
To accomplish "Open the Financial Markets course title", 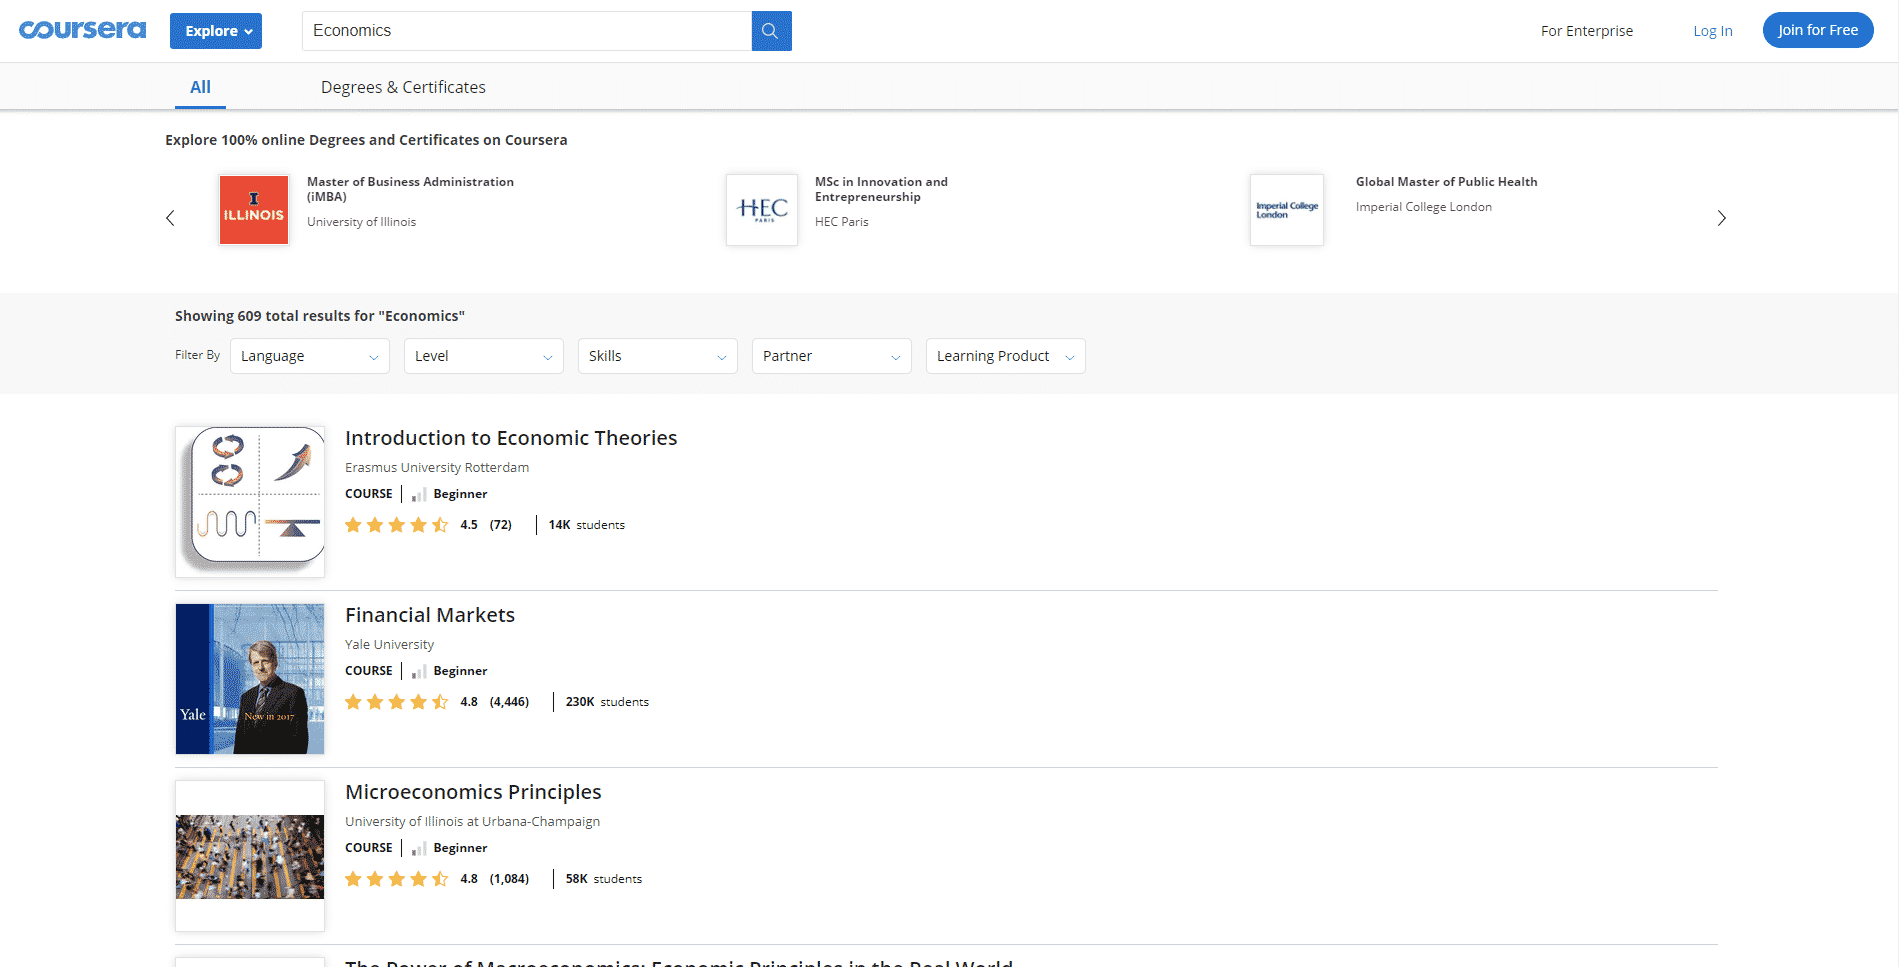I will click(430, 615).
